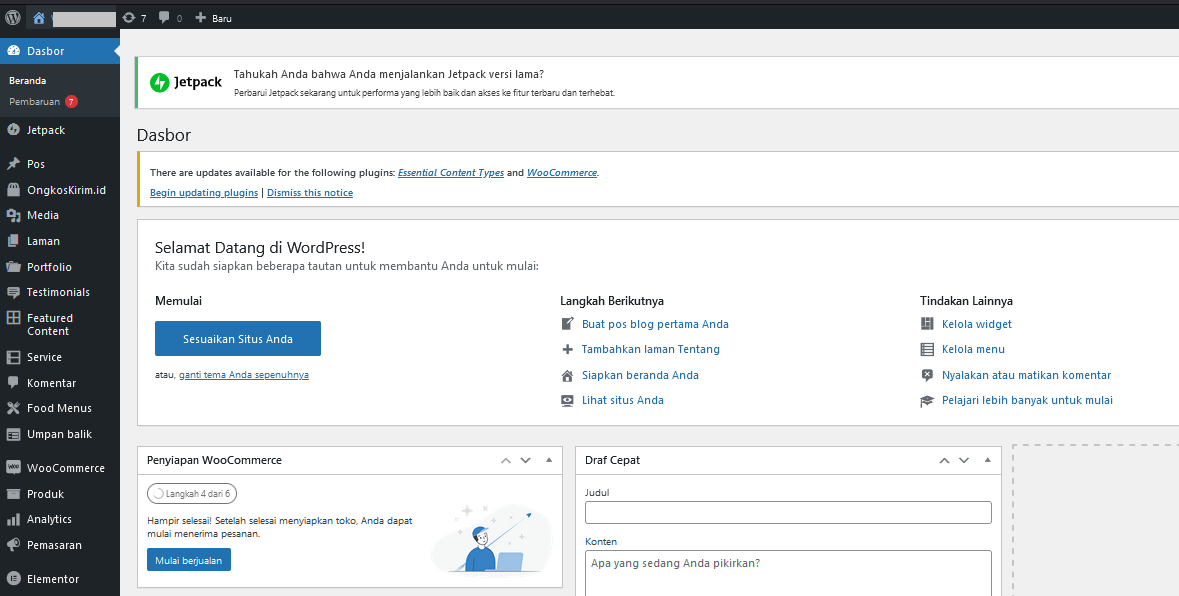This screenshot has width=1179, height=596.
Task: Open the comments bubble icon in admin bar
Action: pyautogui.click(x=164, y=18)
